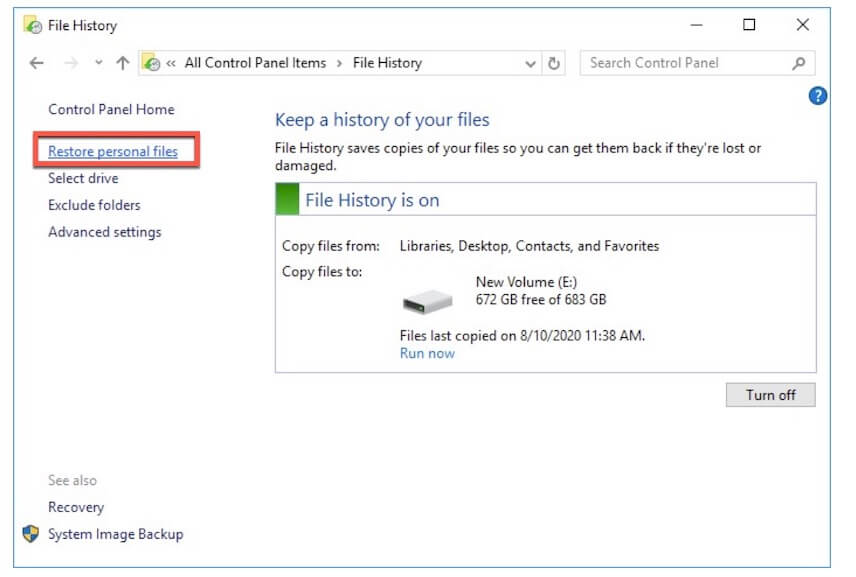Image resolution: width=856 pixels, height=577 pixels.
Task: Select All Control Panel Items breadcrumb
Action: (255, 63)
